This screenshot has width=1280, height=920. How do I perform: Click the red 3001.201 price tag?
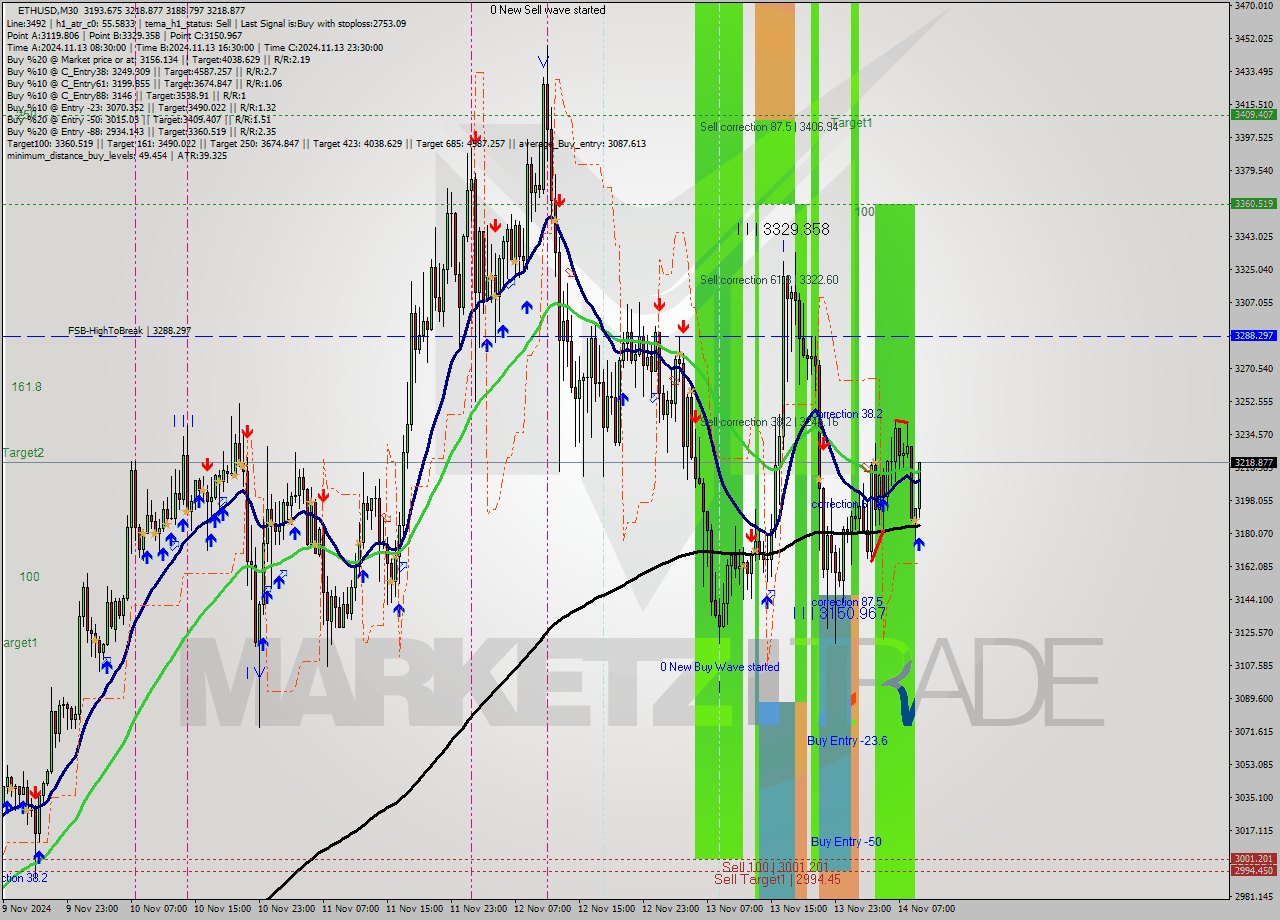click(1253, 859)
